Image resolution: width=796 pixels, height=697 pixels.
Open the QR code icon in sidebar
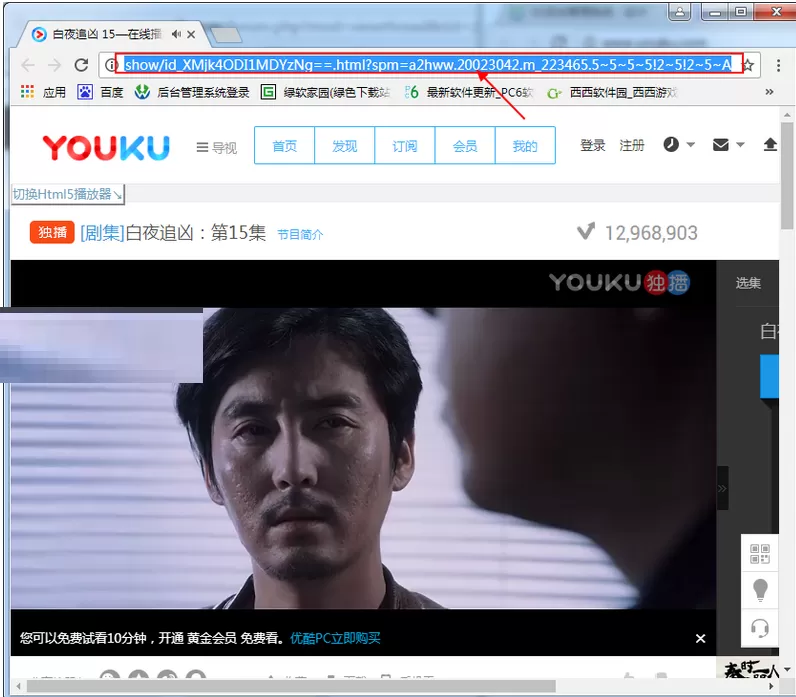[760, 553]
